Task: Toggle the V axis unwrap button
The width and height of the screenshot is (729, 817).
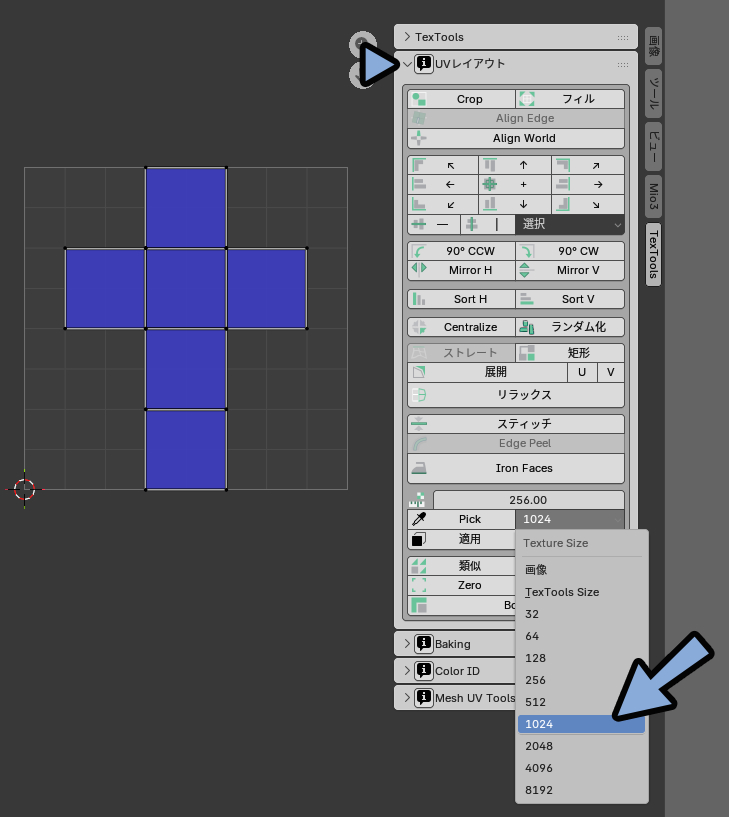Action: 610,372
